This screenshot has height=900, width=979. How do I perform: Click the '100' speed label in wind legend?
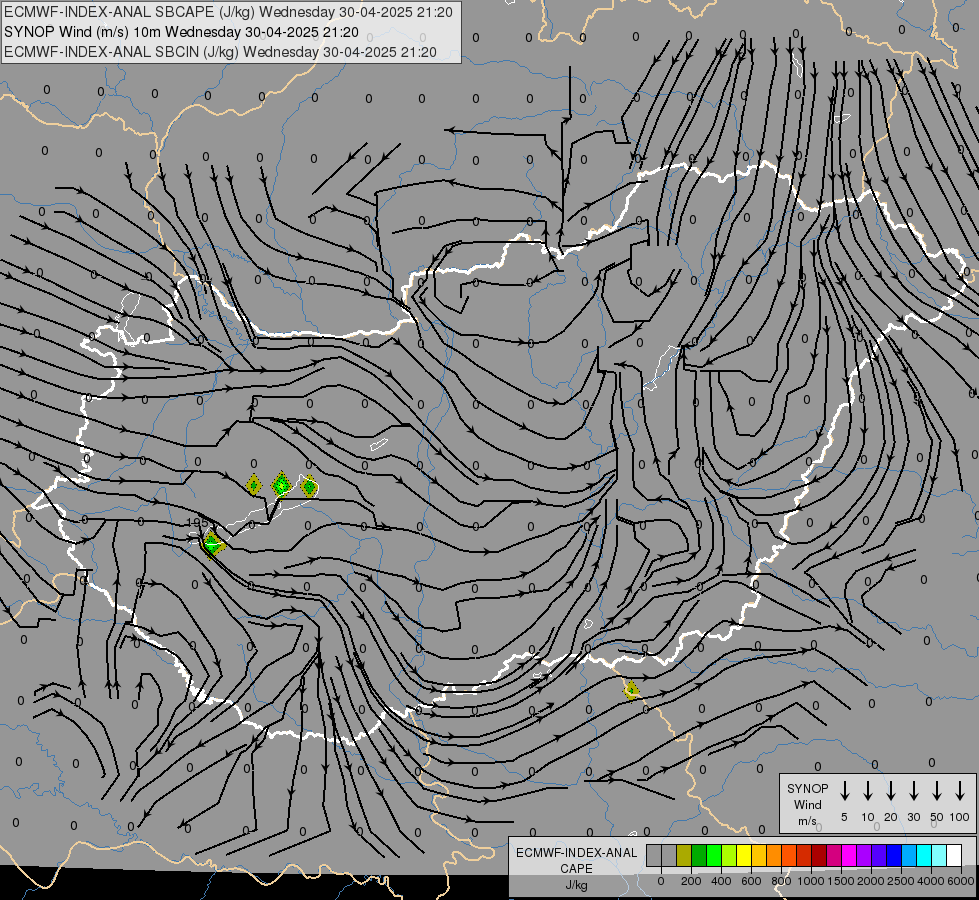pyautogui.click(x=960, y=817)
